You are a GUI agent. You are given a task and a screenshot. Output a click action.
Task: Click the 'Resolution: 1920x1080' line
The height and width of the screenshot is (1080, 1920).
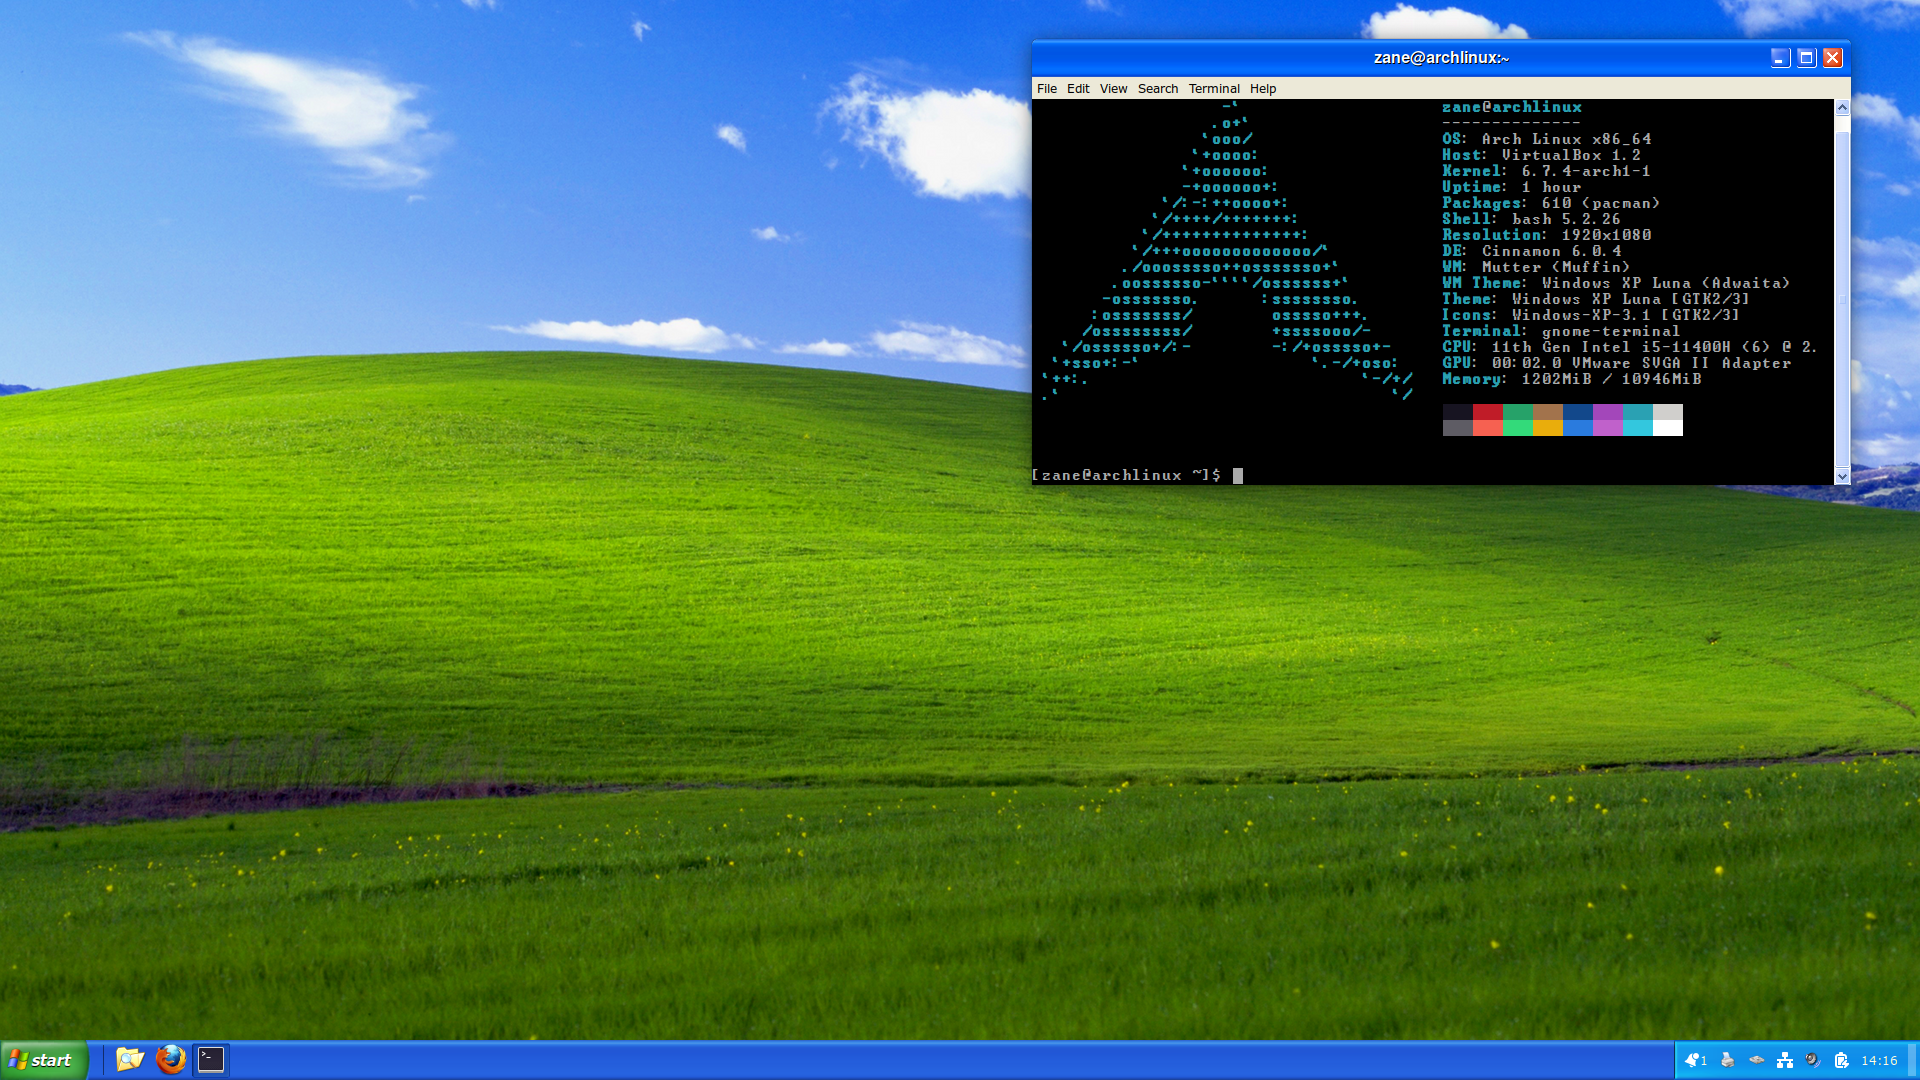pos(1546,235)
